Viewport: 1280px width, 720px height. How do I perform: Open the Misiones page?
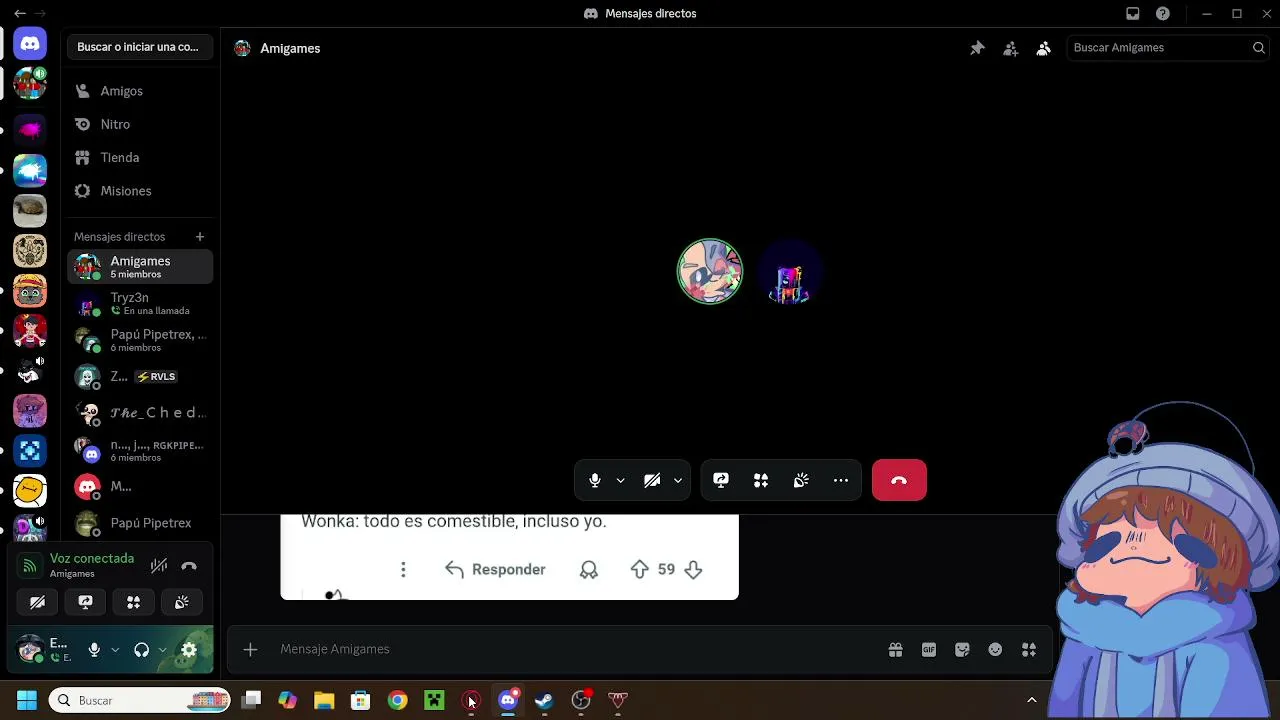point(140,191)
